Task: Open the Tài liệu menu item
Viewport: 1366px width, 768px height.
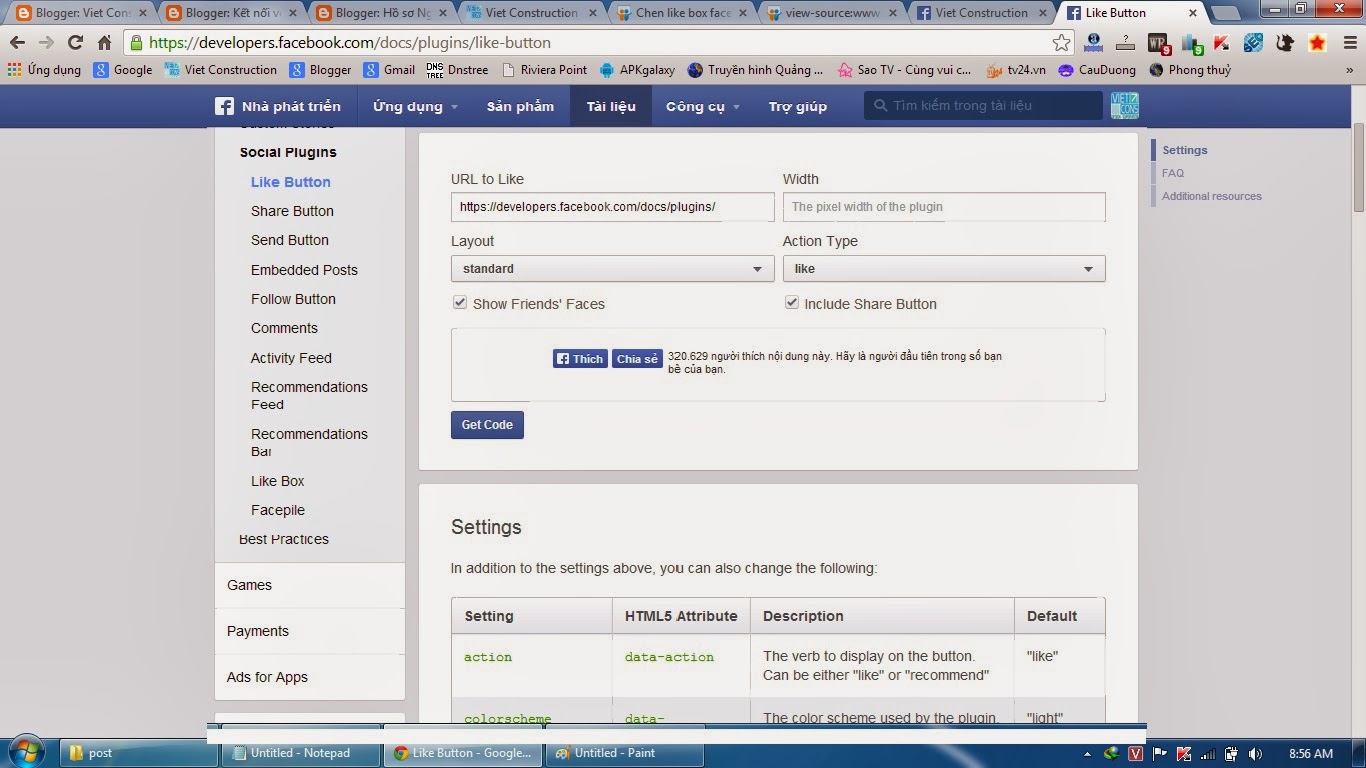Action: tap(611, 106)
